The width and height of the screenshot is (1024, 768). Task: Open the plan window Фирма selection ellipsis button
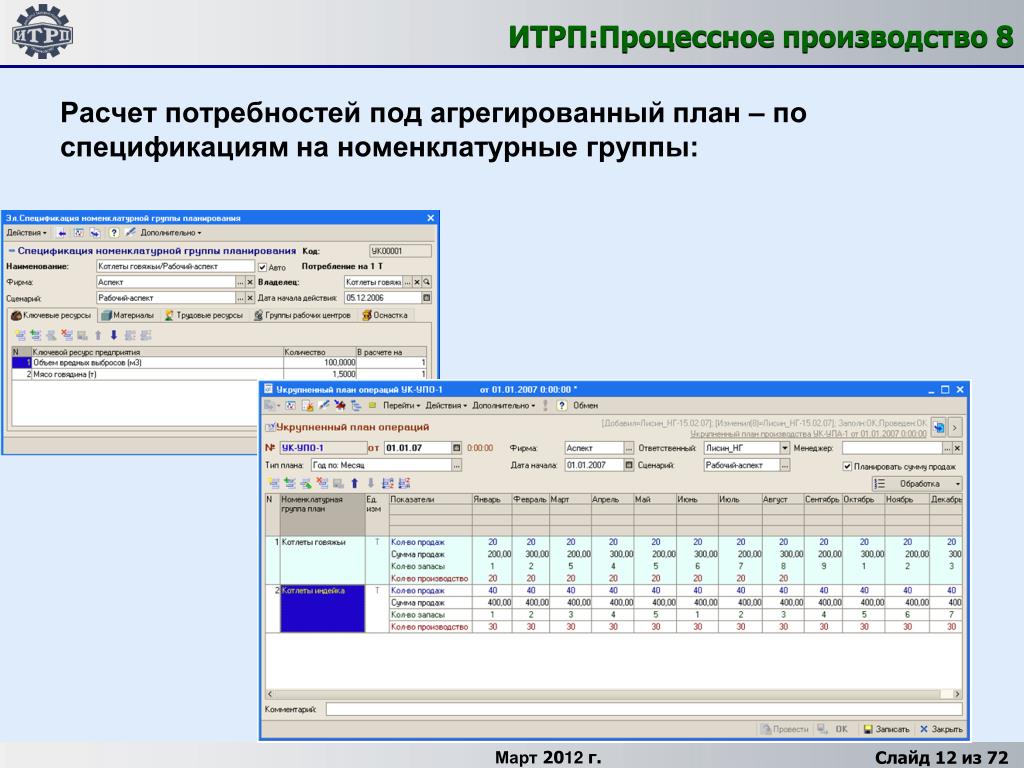tap(629, 448)
